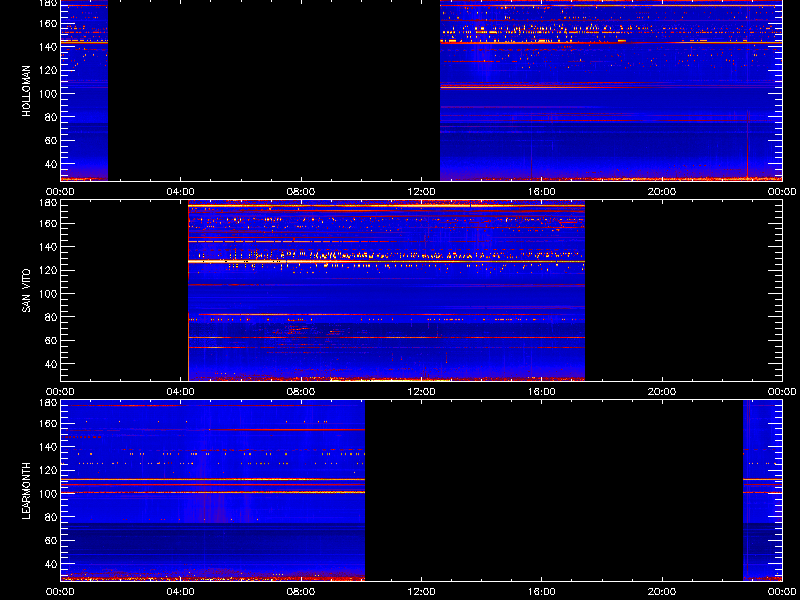
Task: Pick the 180 frequency tick on Learmonth axis
Action: point(46,403)
